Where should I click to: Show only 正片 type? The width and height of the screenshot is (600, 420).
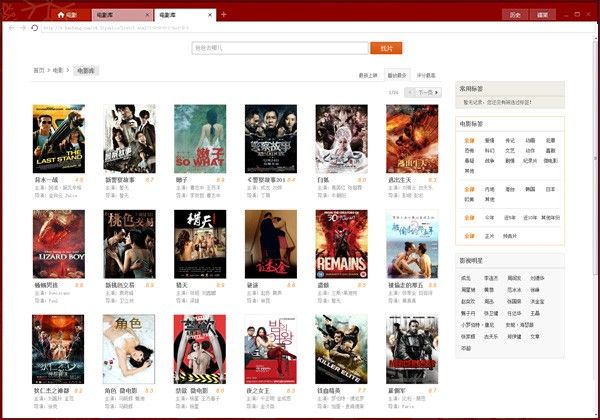[489, 236]
